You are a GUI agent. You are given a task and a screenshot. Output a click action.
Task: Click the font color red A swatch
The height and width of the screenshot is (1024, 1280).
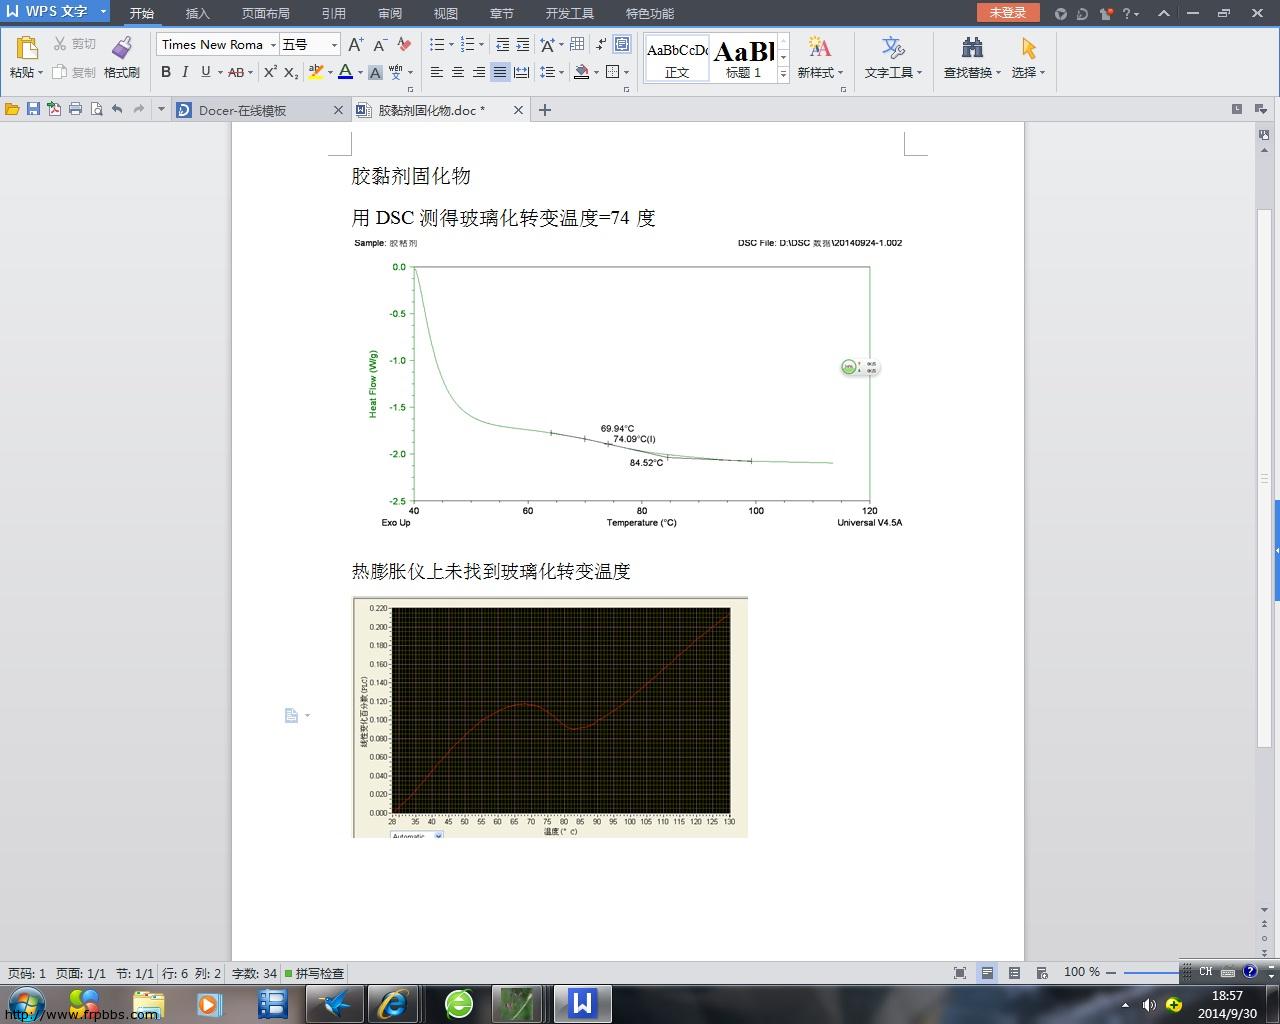[x=345, y=72]
